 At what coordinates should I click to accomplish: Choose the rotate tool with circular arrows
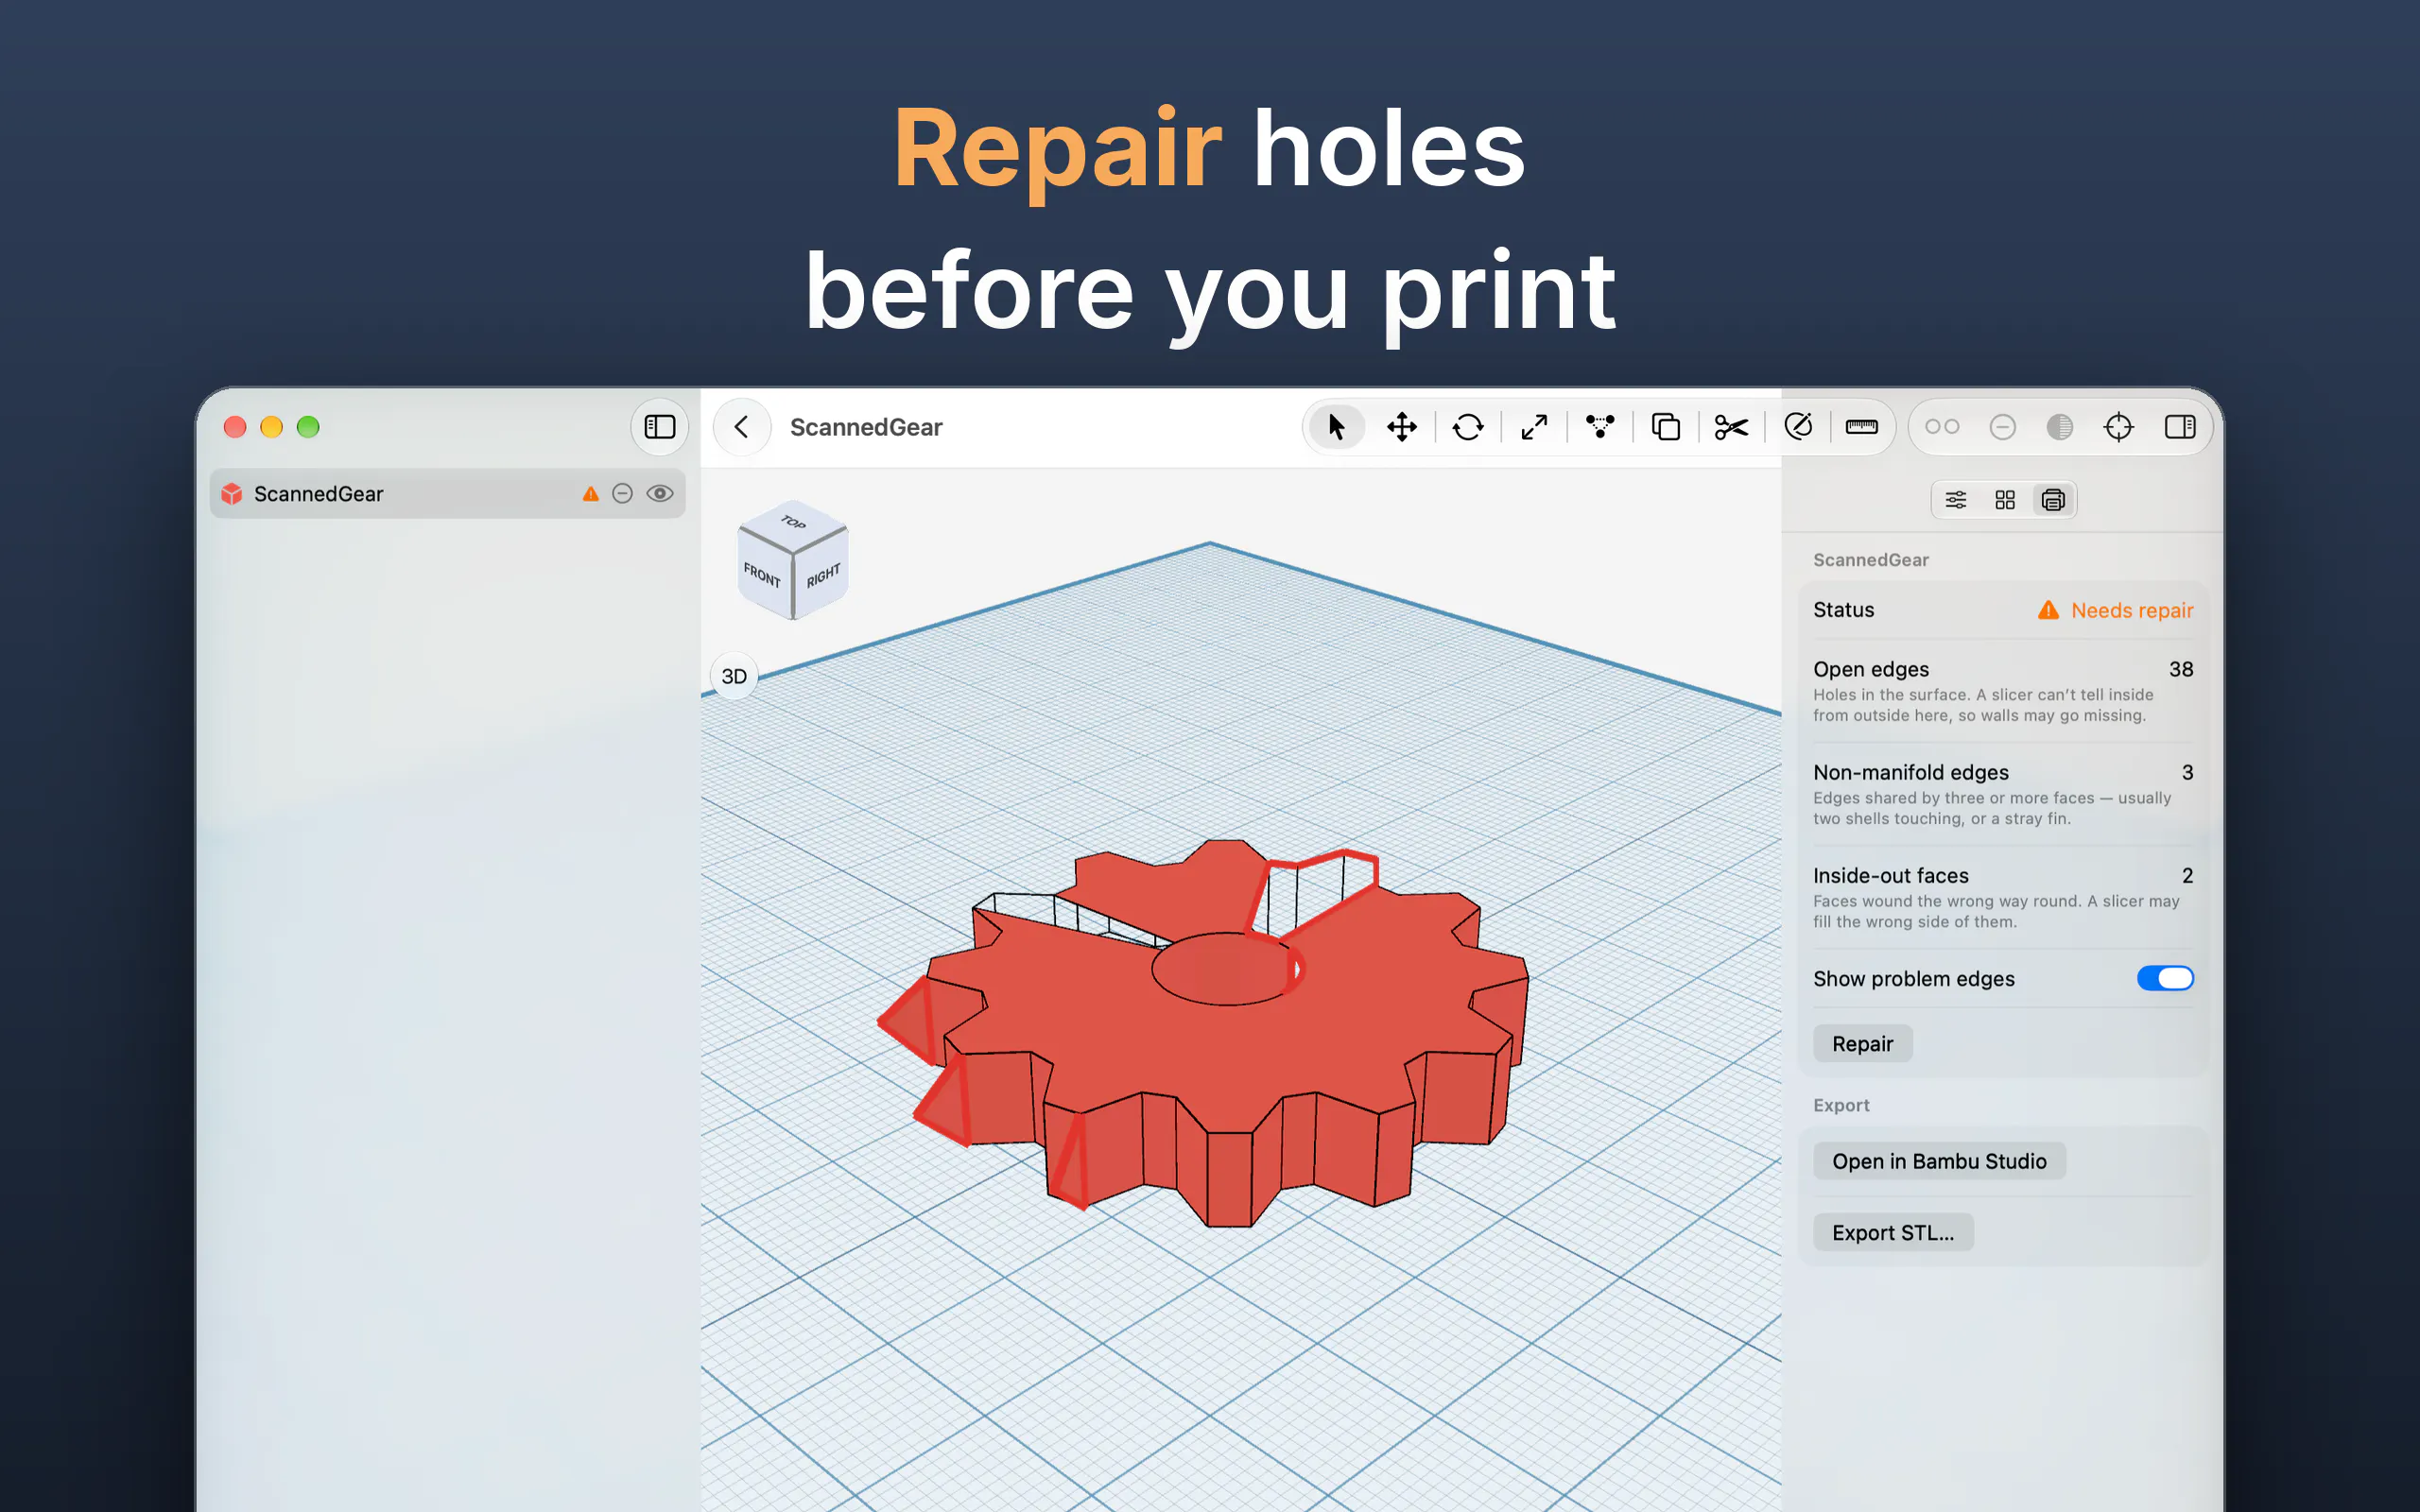click(x=1468, y=427)
